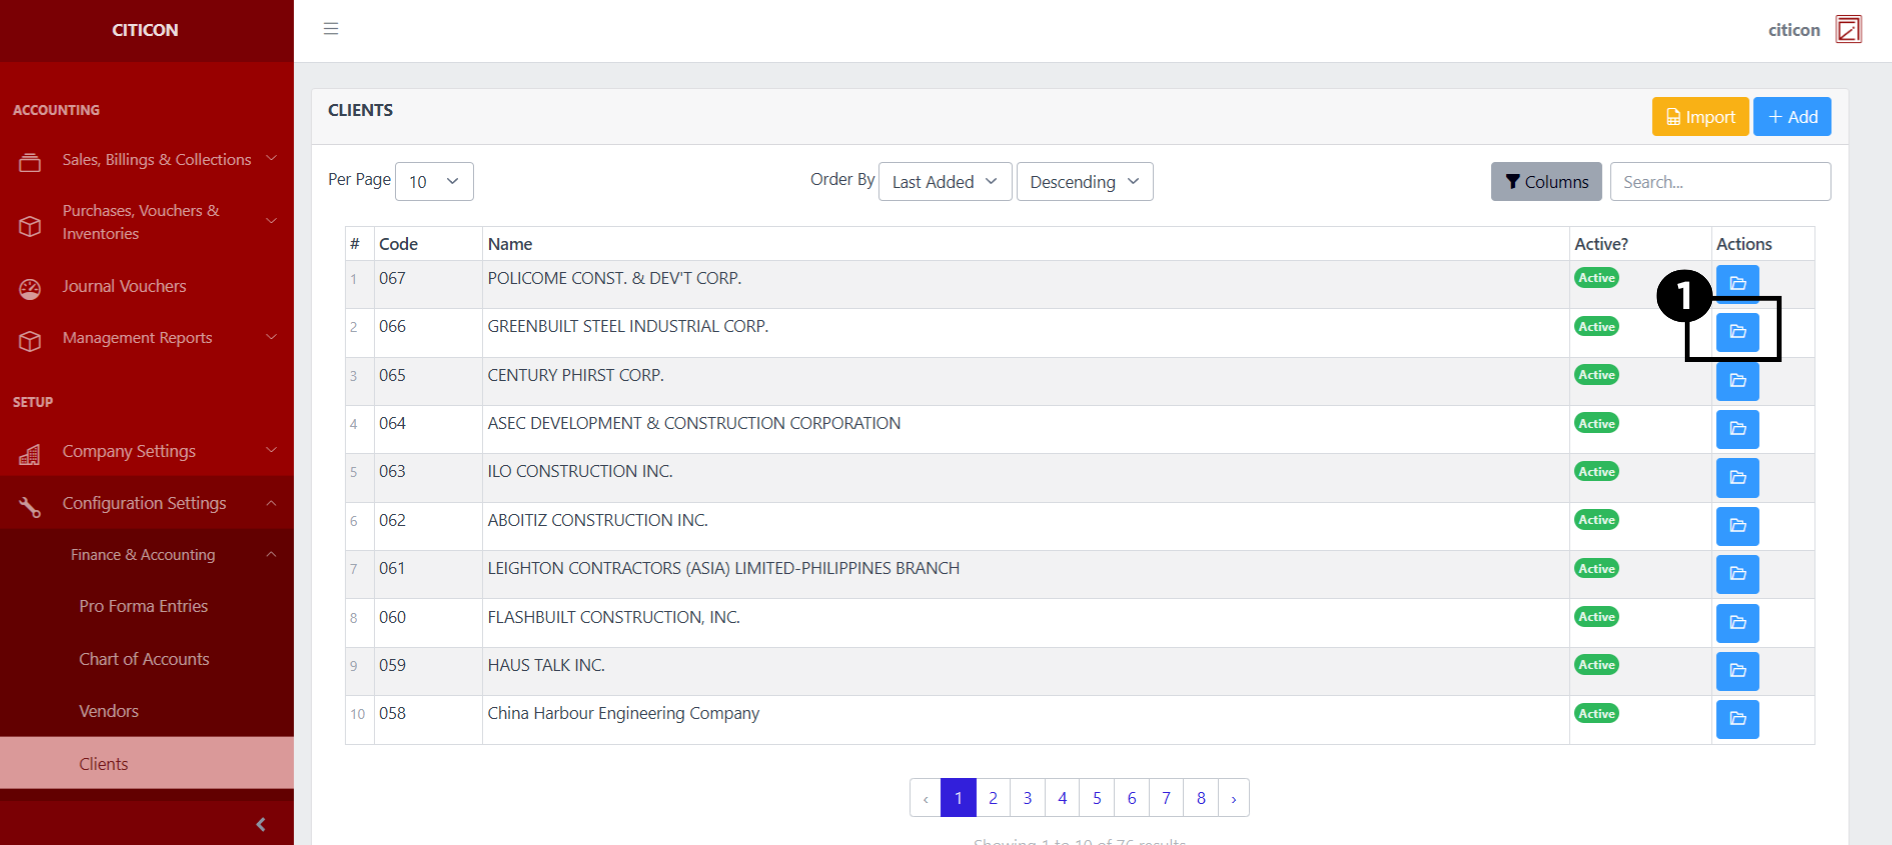The image size is (1892, 845).
Task: Open folder icon for China Harbour Engineering row
Action: point(1737,718)
